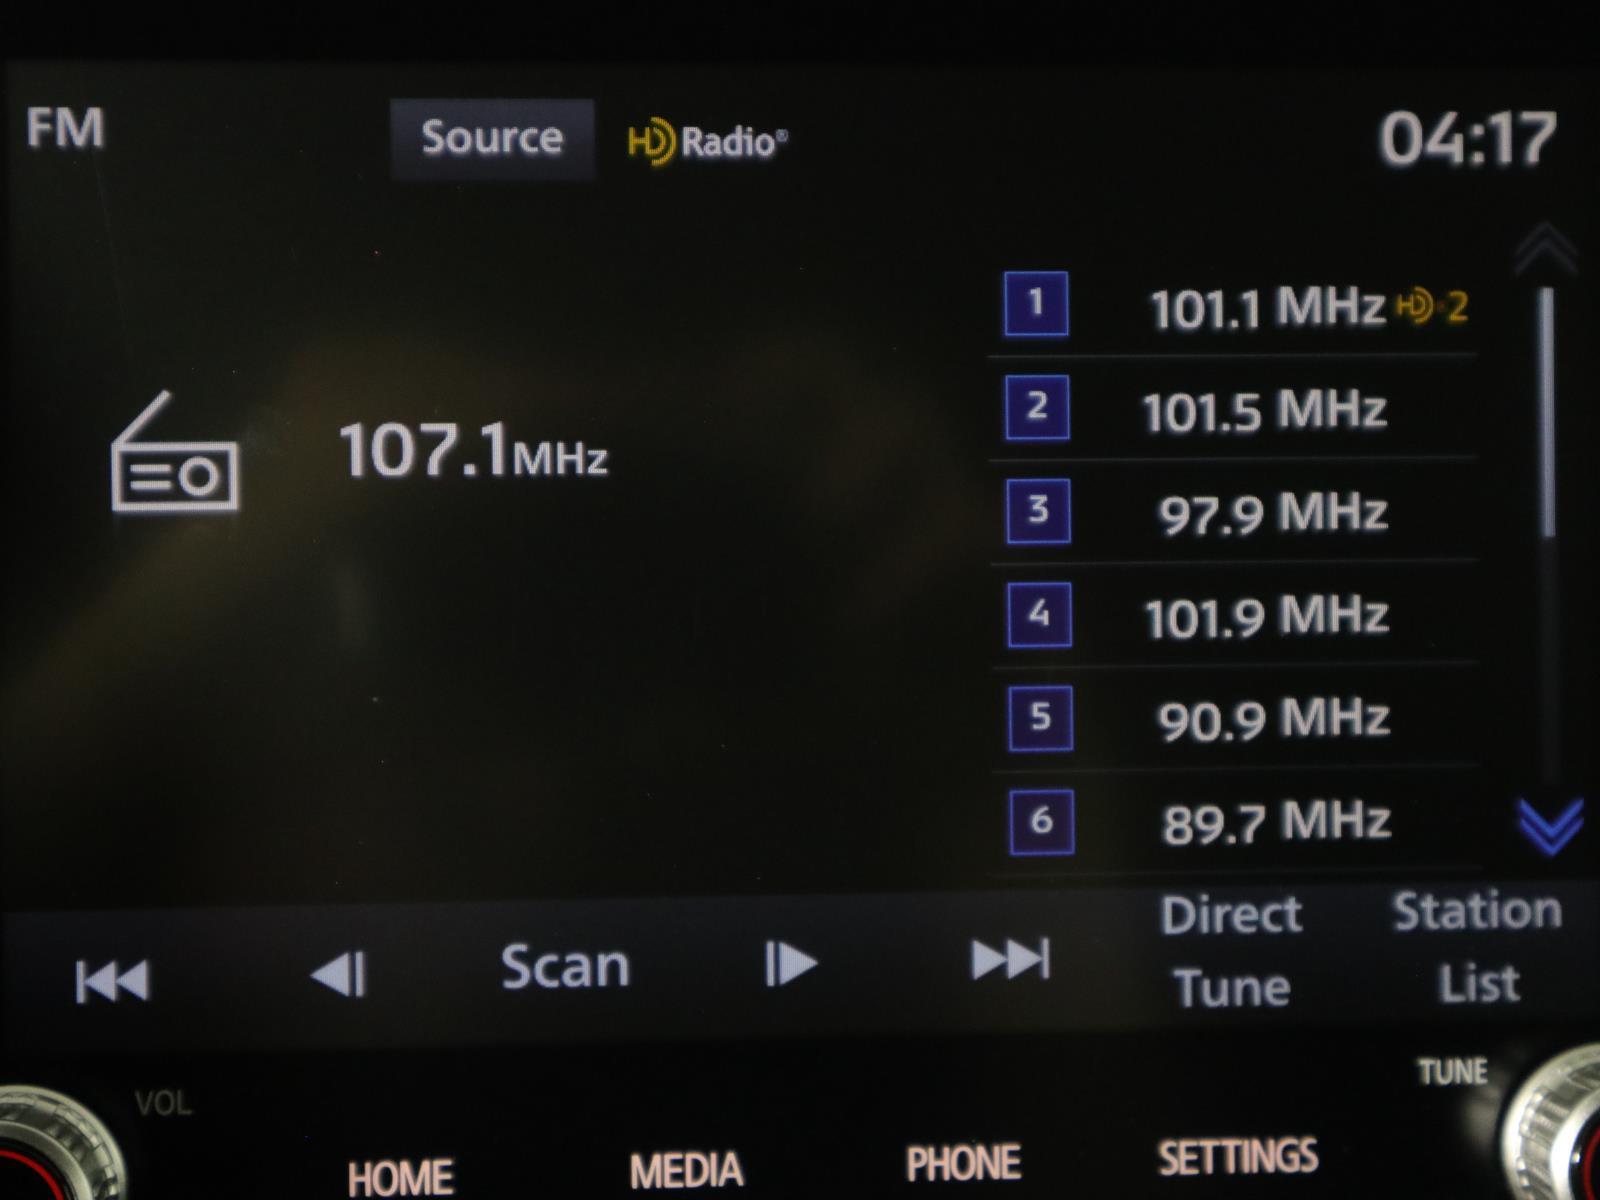Start Scan of FM stations
Viewport: 1600px width, 1200px height.
[x=565, y=967]
